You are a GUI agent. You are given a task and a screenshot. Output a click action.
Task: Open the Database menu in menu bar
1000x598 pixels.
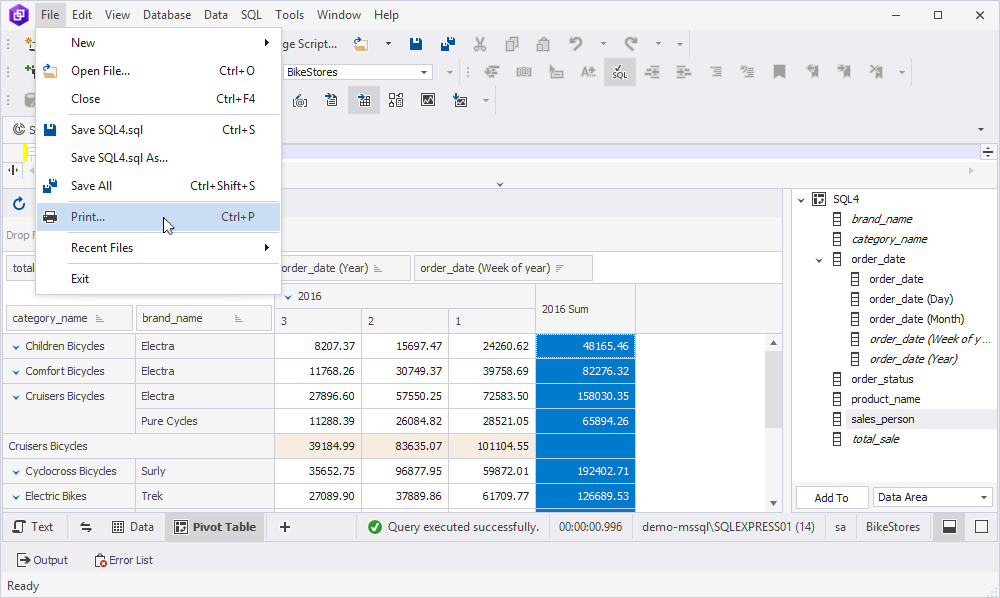coord(167,15)
